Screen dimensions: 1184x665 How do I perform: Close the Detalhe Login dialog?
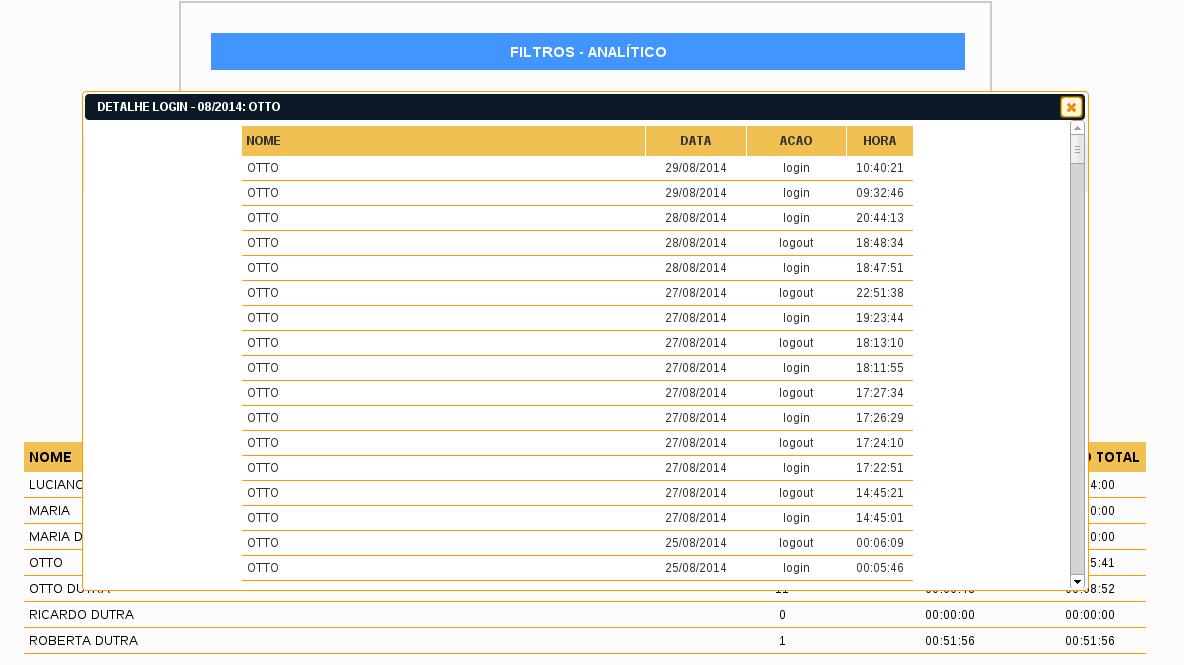(x=1071, y=107)
